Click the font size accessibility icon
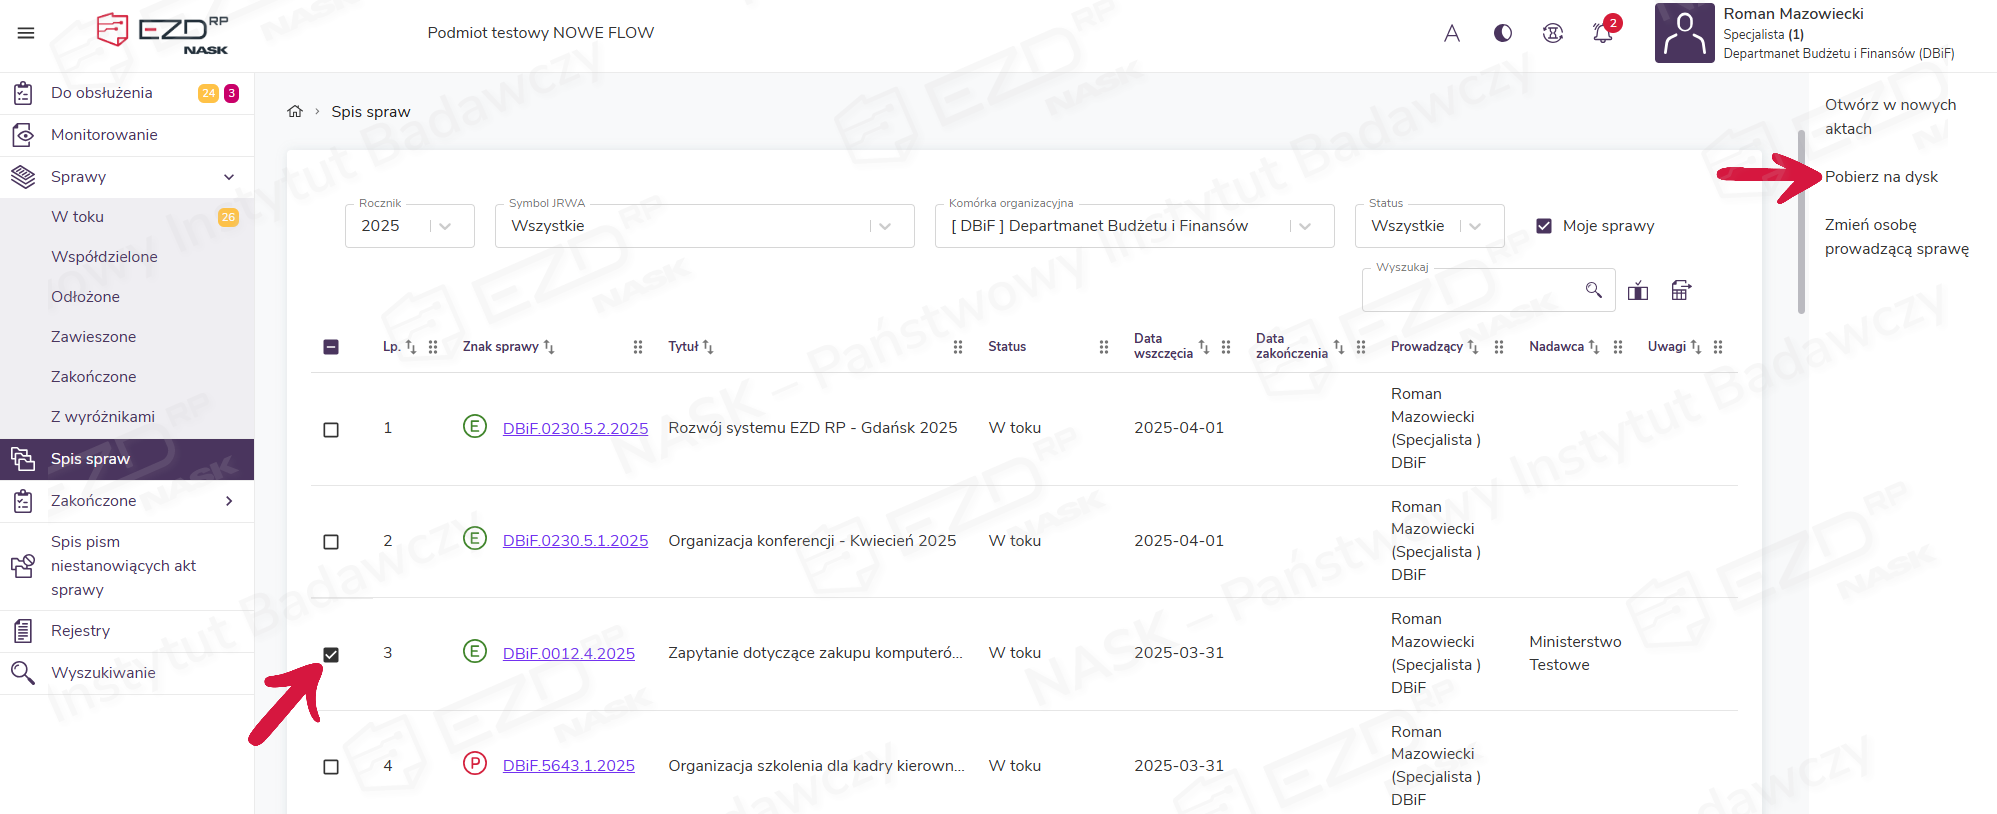Image resolution: width=1997 pixels, height=814 pixels. click(x=1452, y=33)
